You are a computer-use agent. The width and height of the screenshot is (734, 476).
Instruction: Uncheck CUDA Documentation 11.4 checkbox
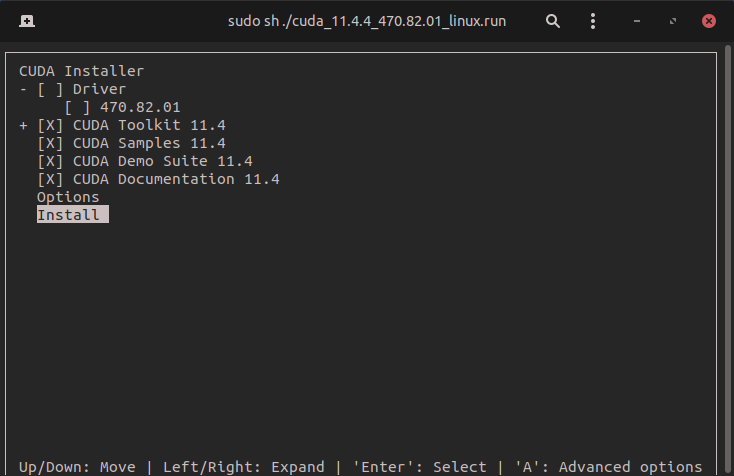point(46,179)
